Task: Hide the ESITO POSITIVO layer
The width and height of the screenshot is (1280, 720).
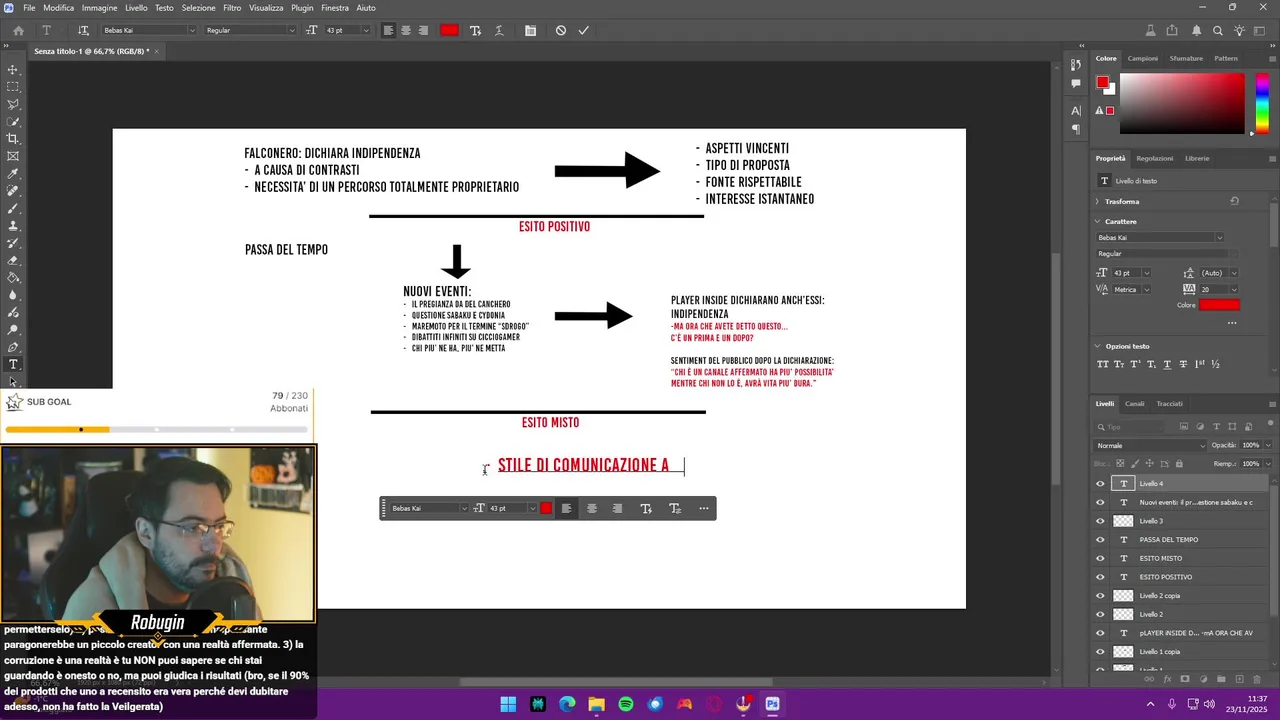Action: pyautogui.click(x=1100, y=577)
